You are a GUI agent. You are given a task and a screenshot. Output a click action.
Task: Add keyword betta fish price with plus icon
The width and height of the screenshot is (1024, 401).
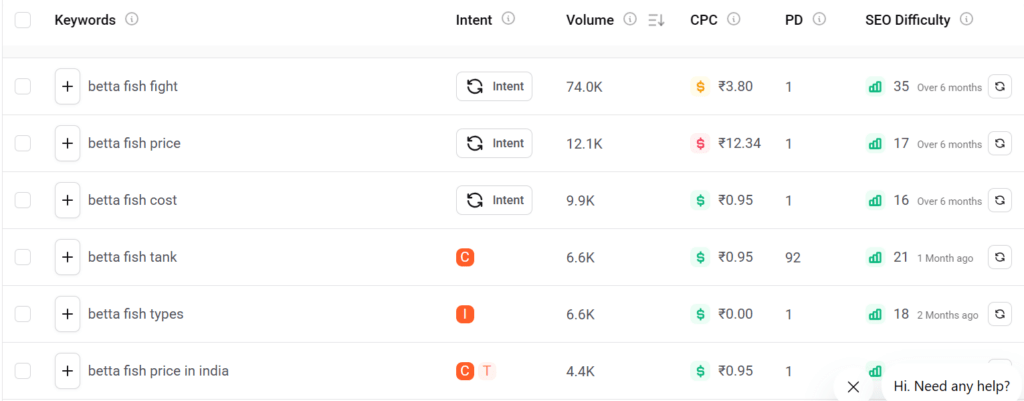pos(67,143)
